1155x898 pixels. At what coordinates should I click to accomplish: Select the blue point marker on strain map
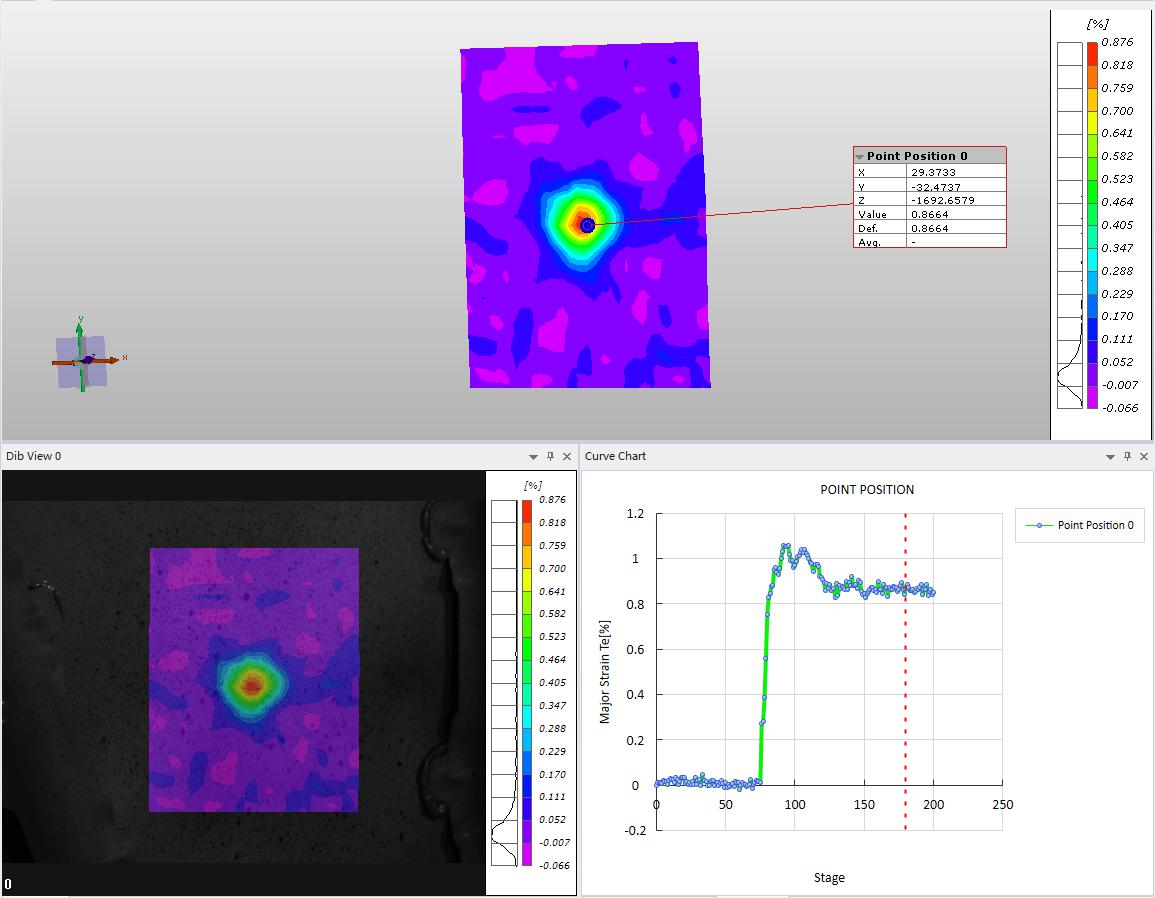coord(587,226)
